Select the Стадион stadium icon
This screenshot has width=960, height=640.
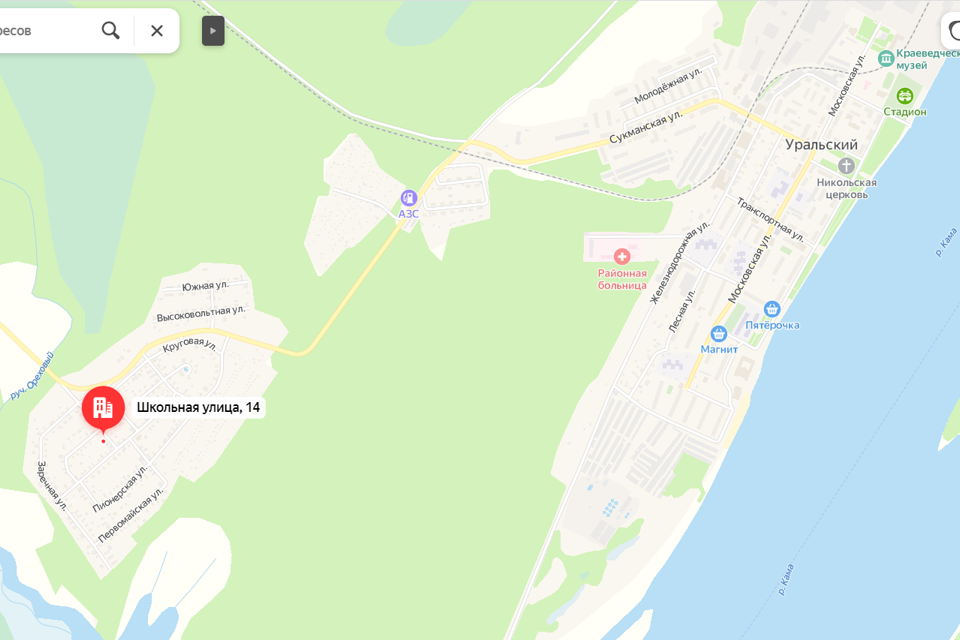[904, 96]
